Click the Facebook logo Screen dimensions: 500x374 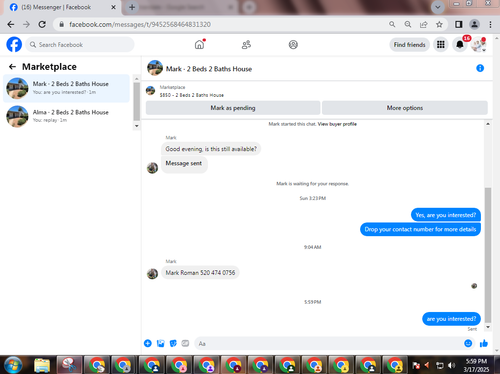click(x=14, y=44)
